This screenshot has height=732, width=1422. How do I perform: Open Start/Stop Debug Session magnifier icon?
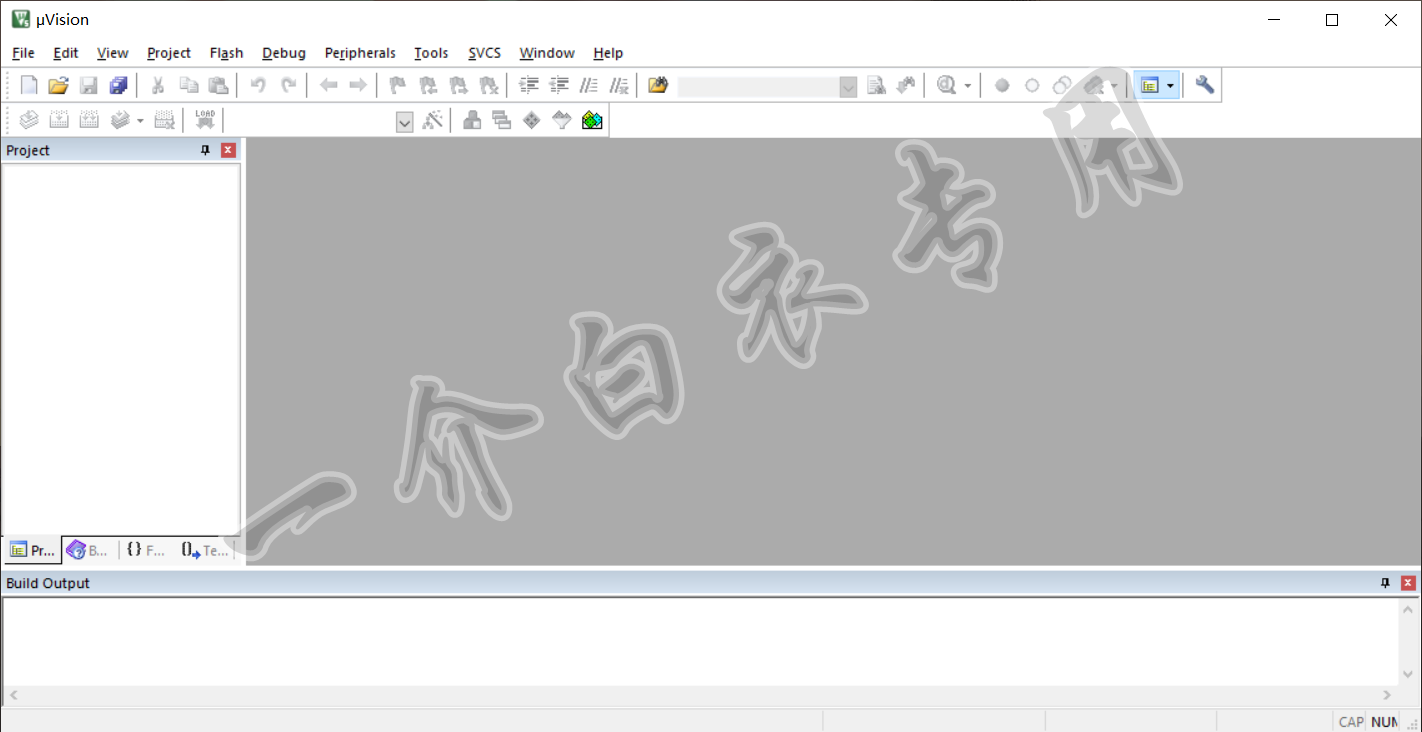(946, 86)
